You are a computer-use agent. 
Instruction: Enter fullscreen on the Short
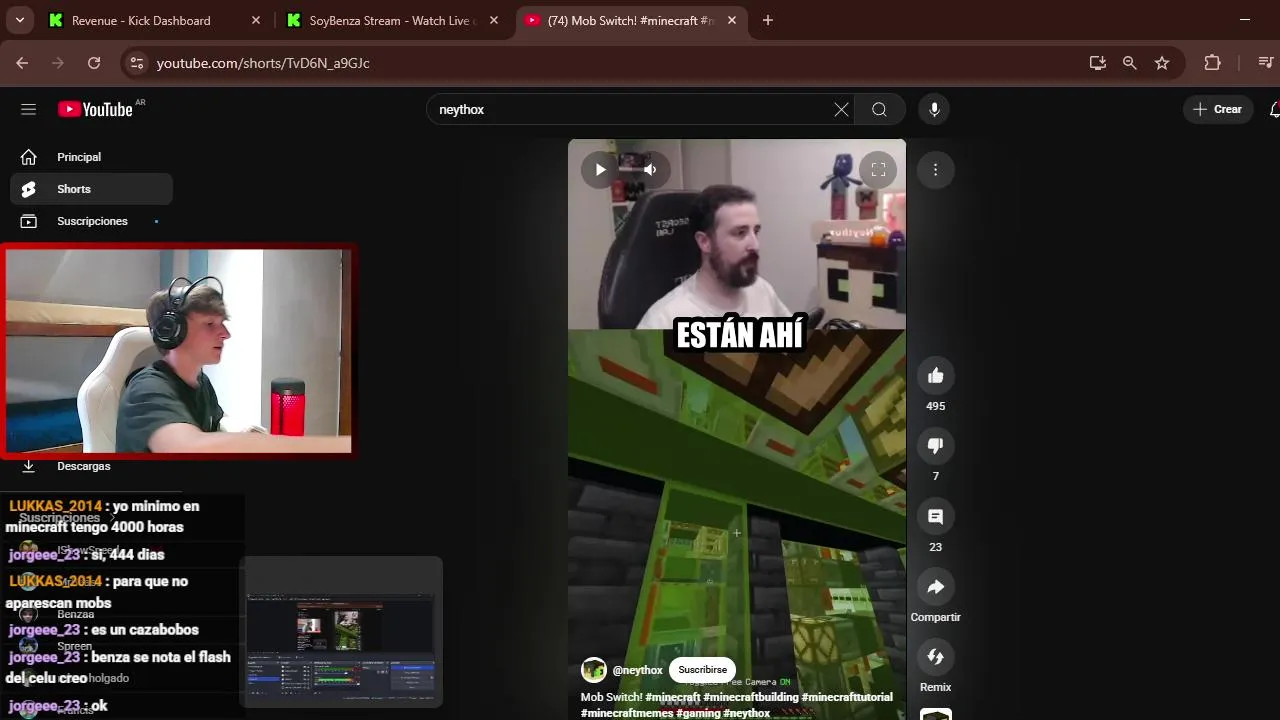(x=878, y=169)
